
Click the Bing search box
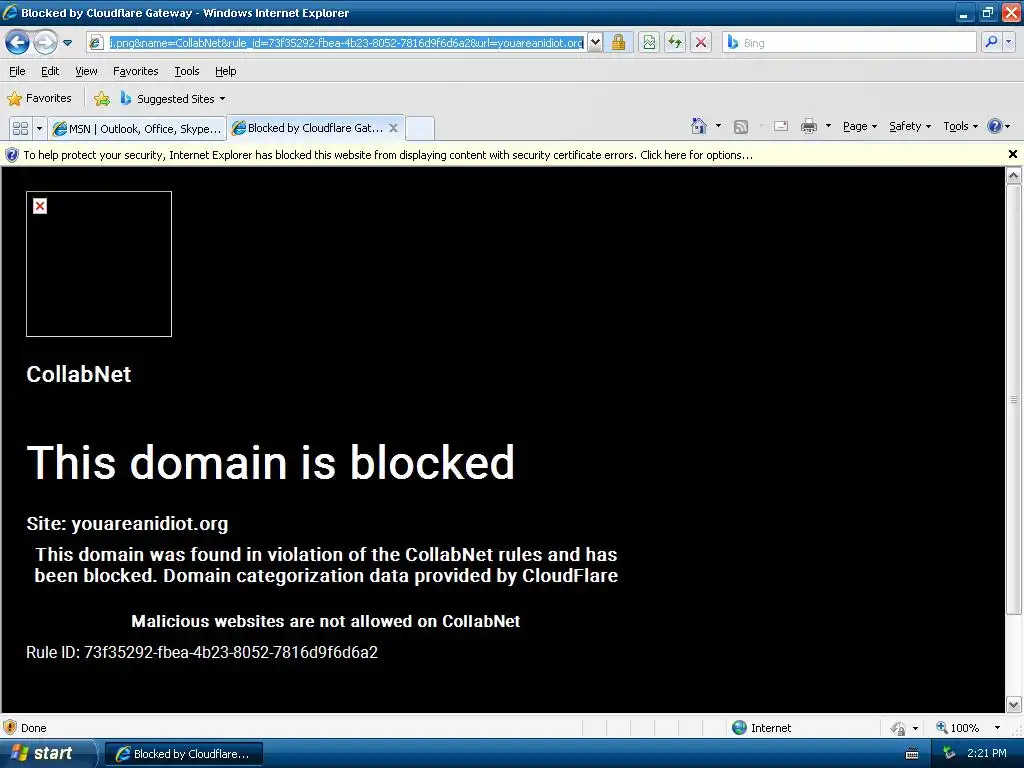849,42
